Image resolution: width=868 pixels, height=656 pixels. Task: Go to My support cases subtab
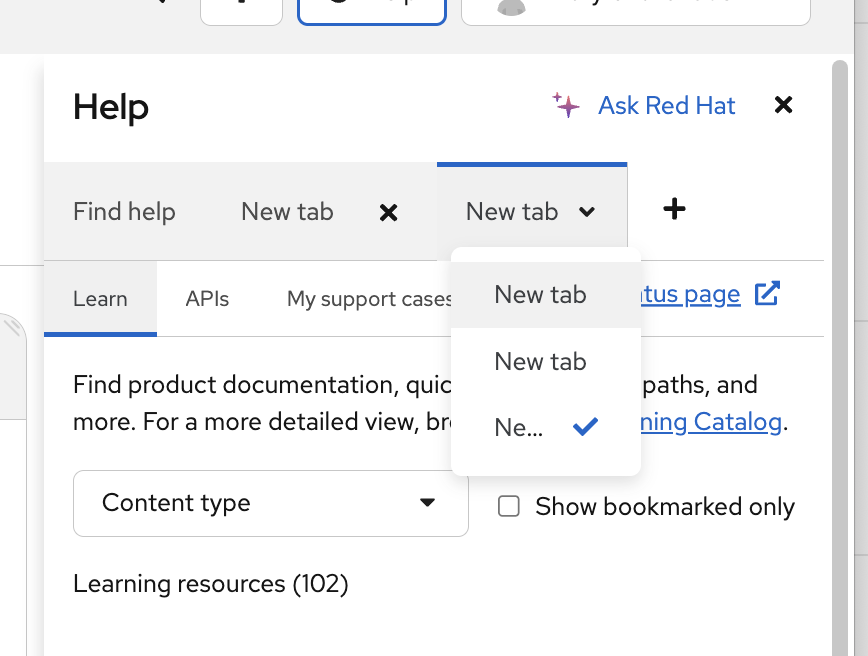(x=368, y=299)
